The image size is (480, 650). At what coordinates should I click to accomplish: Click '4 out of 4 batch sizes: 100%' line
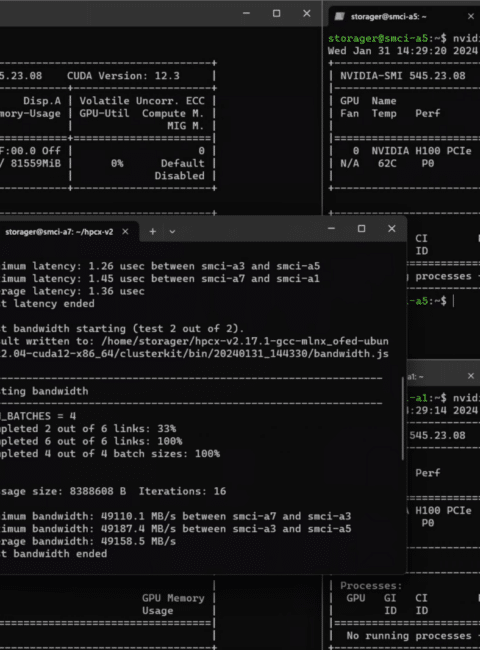click(x=110, y=454)
